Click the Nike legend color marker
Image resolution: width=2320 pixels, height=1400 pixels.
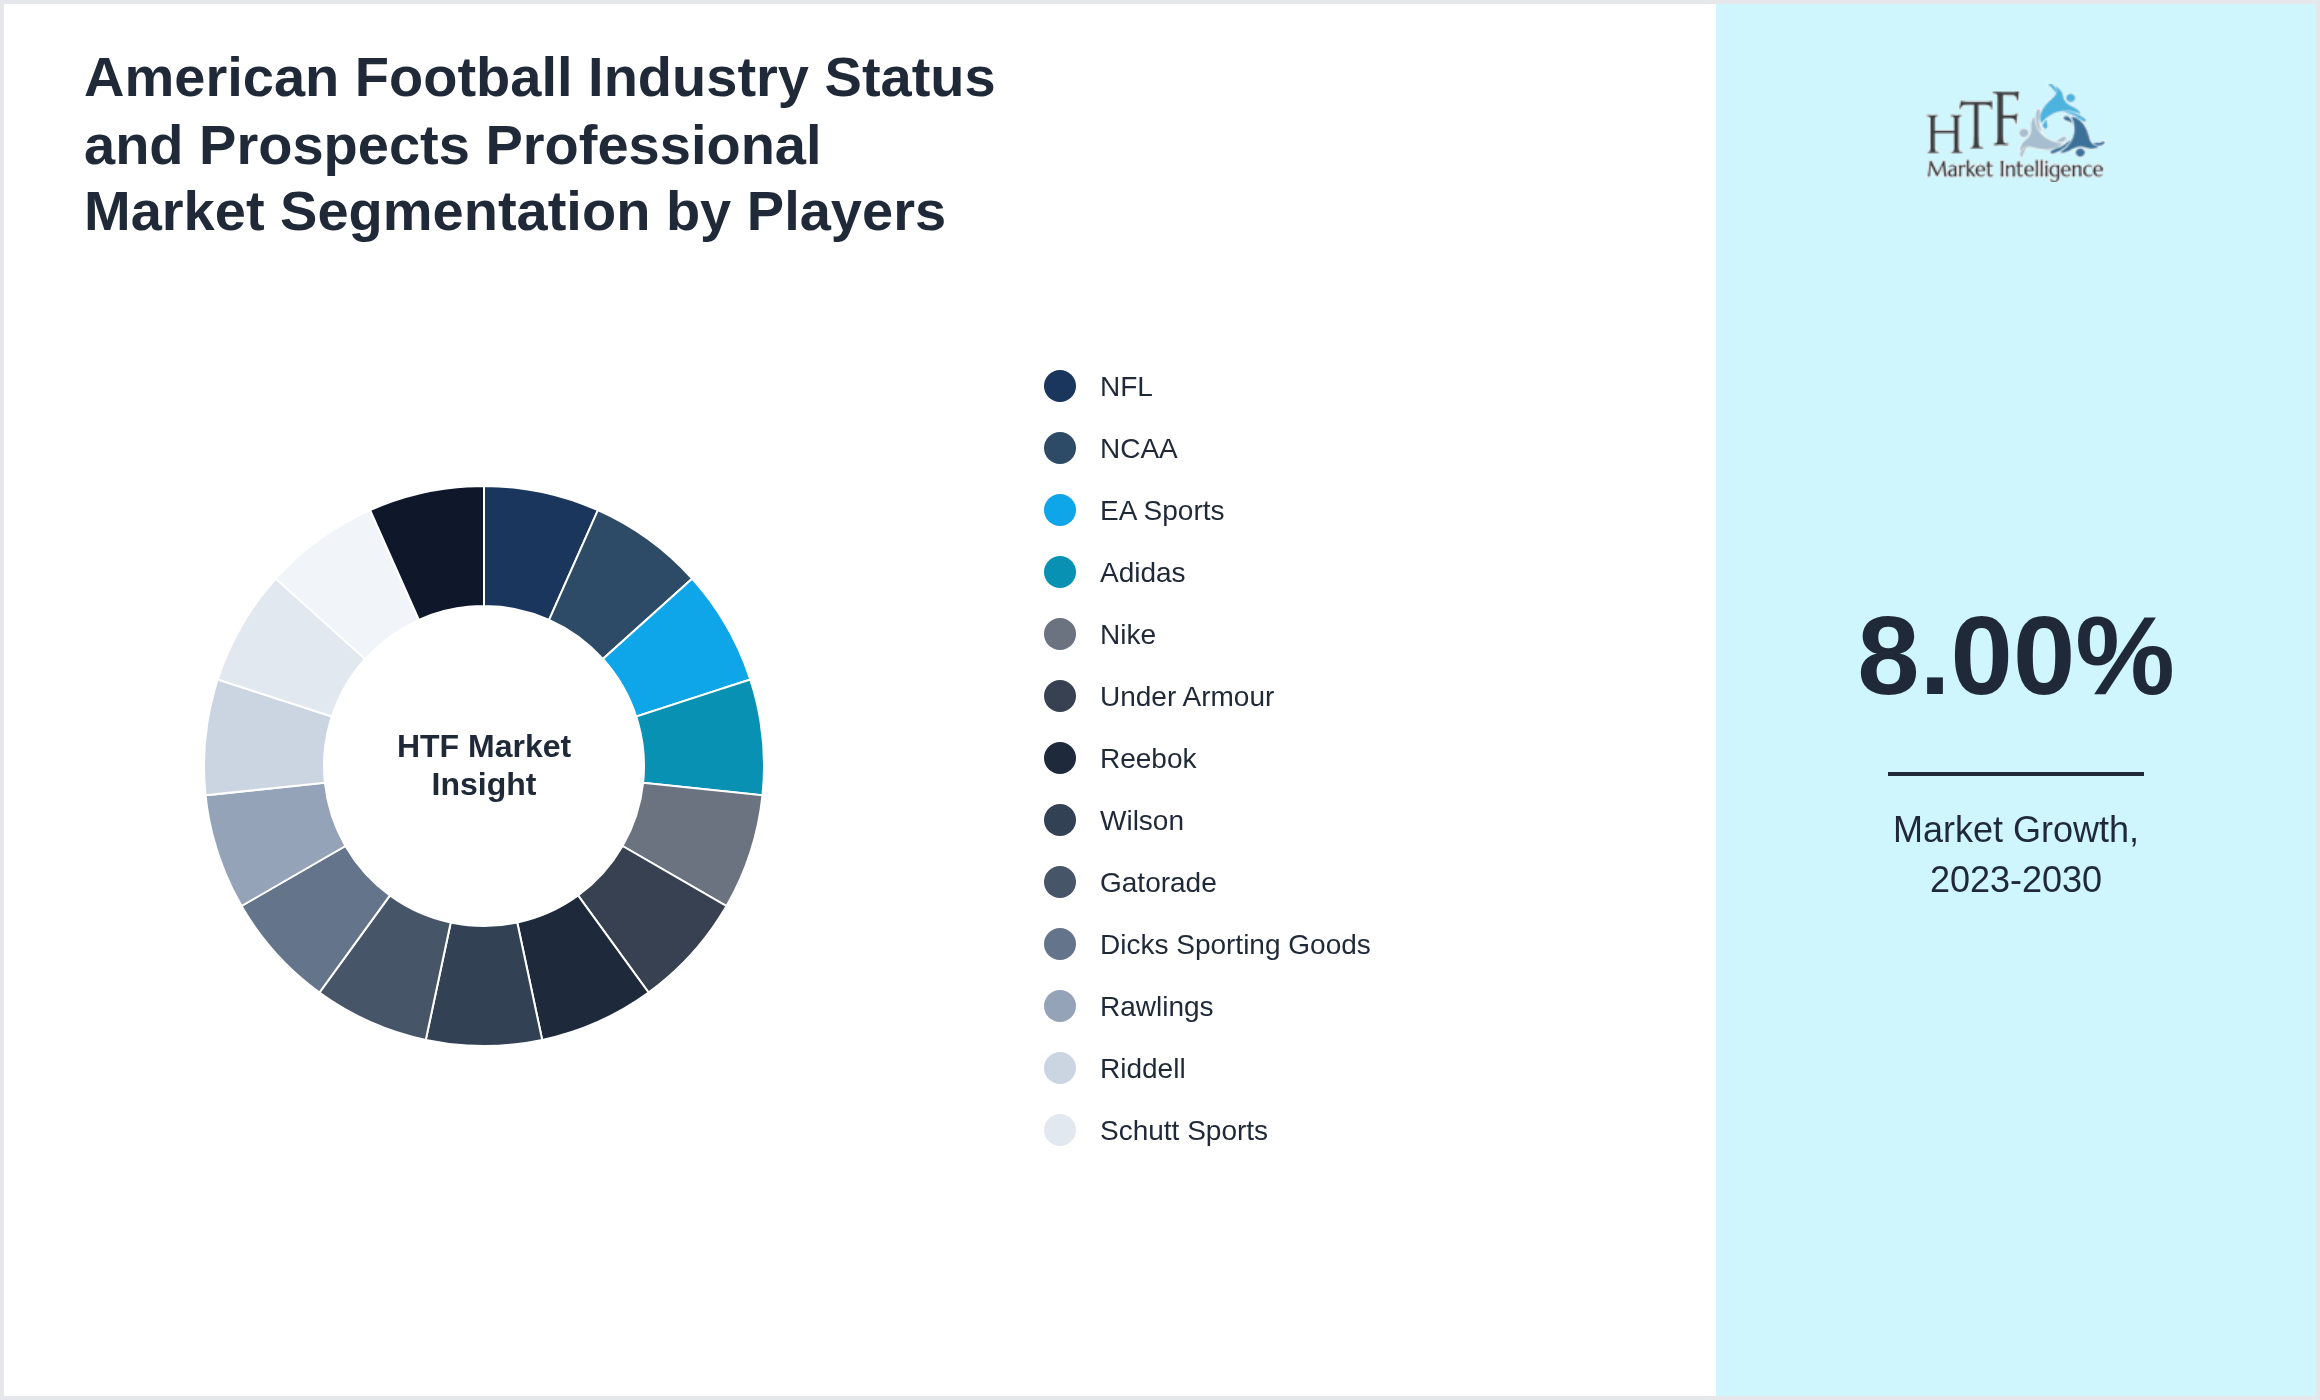point(1058,634)
